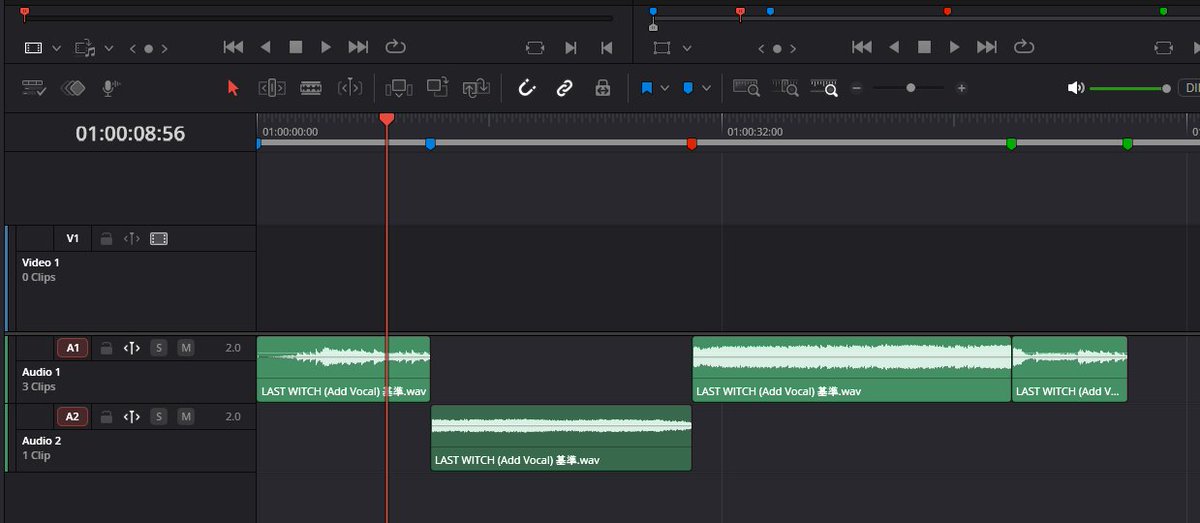Toggle timeline Snapping magnet icon
Image resolution: width=1200 pixels, height=523 pixels.
tap(526, 88)
